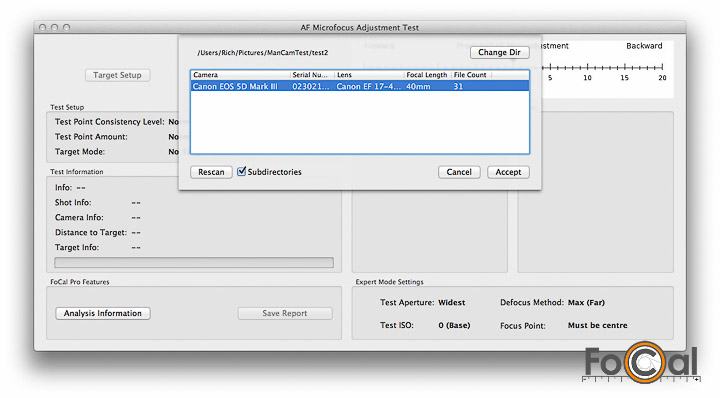Sort by the File Count column header
This screenshot has height=398, width=720.
click(471, 75)
